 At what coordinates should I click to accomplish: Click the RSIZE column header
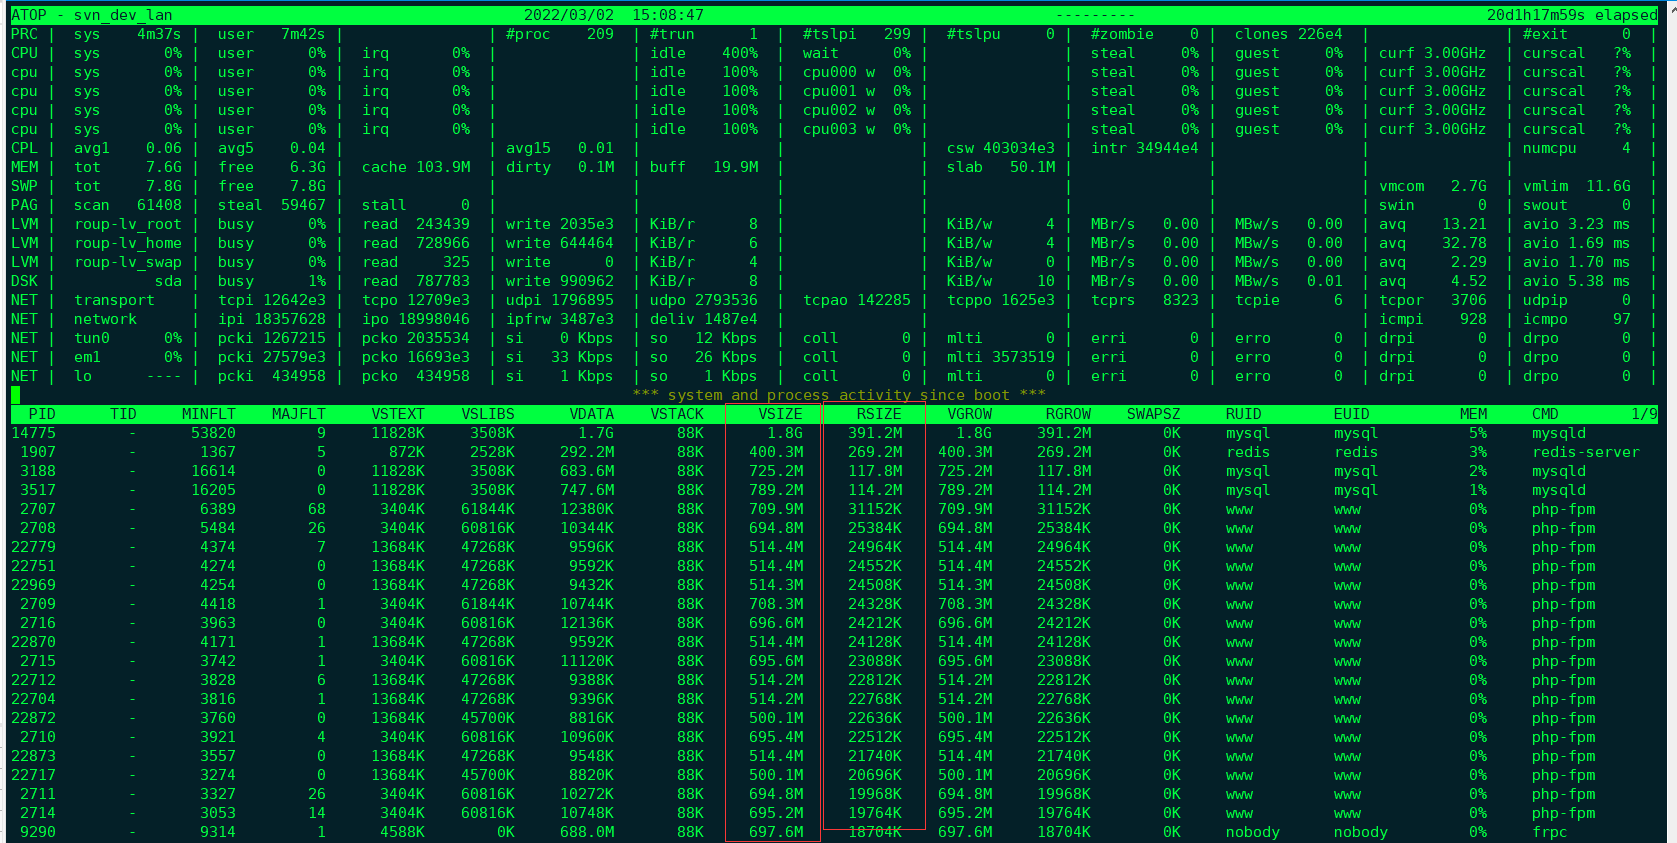click(879, 414)
